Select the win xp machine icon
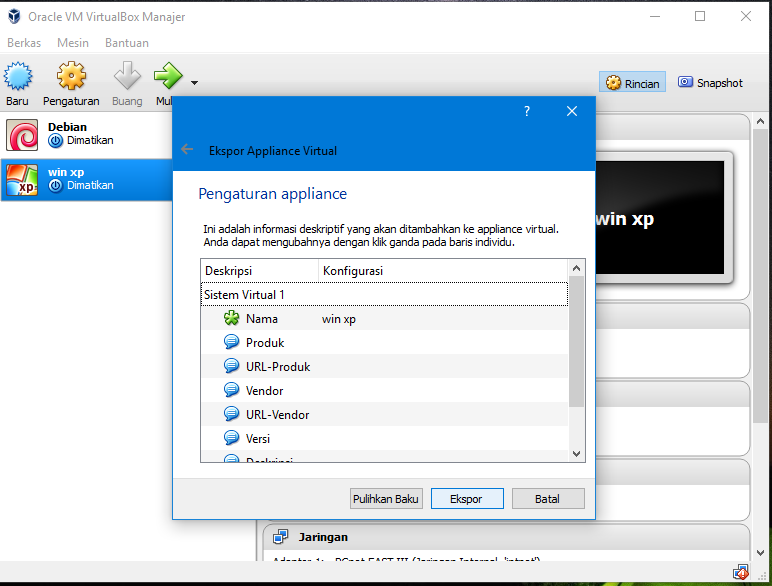 click(22, 179)
